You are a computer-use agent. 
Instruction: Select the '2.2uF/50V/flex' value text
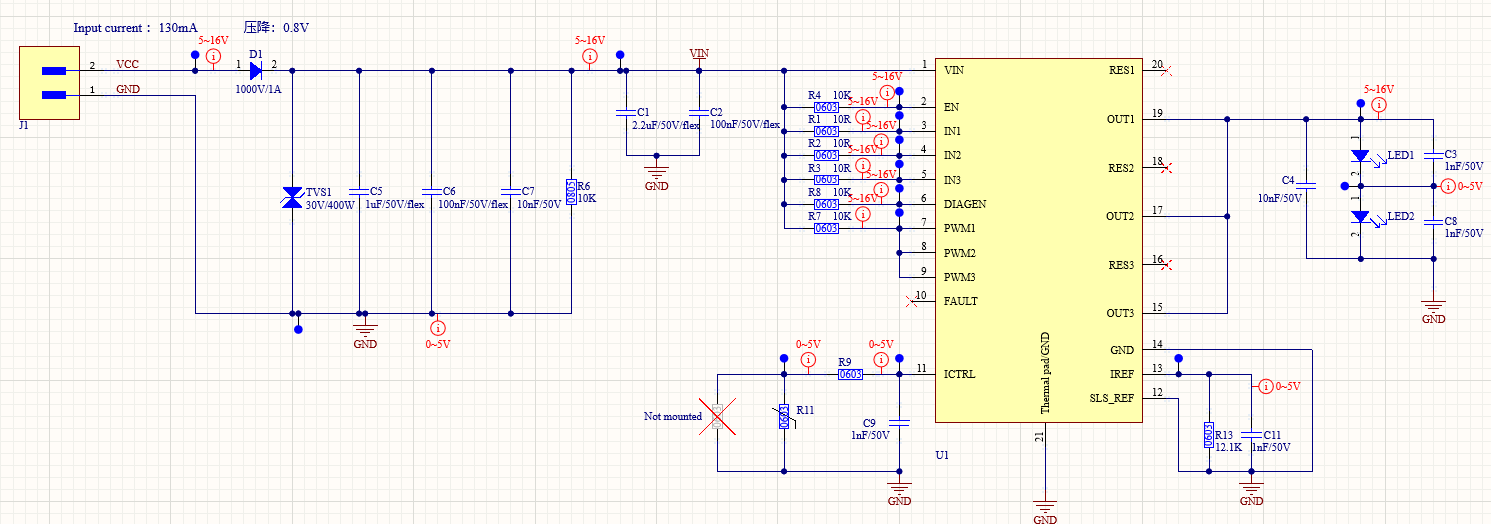point(668,125)
